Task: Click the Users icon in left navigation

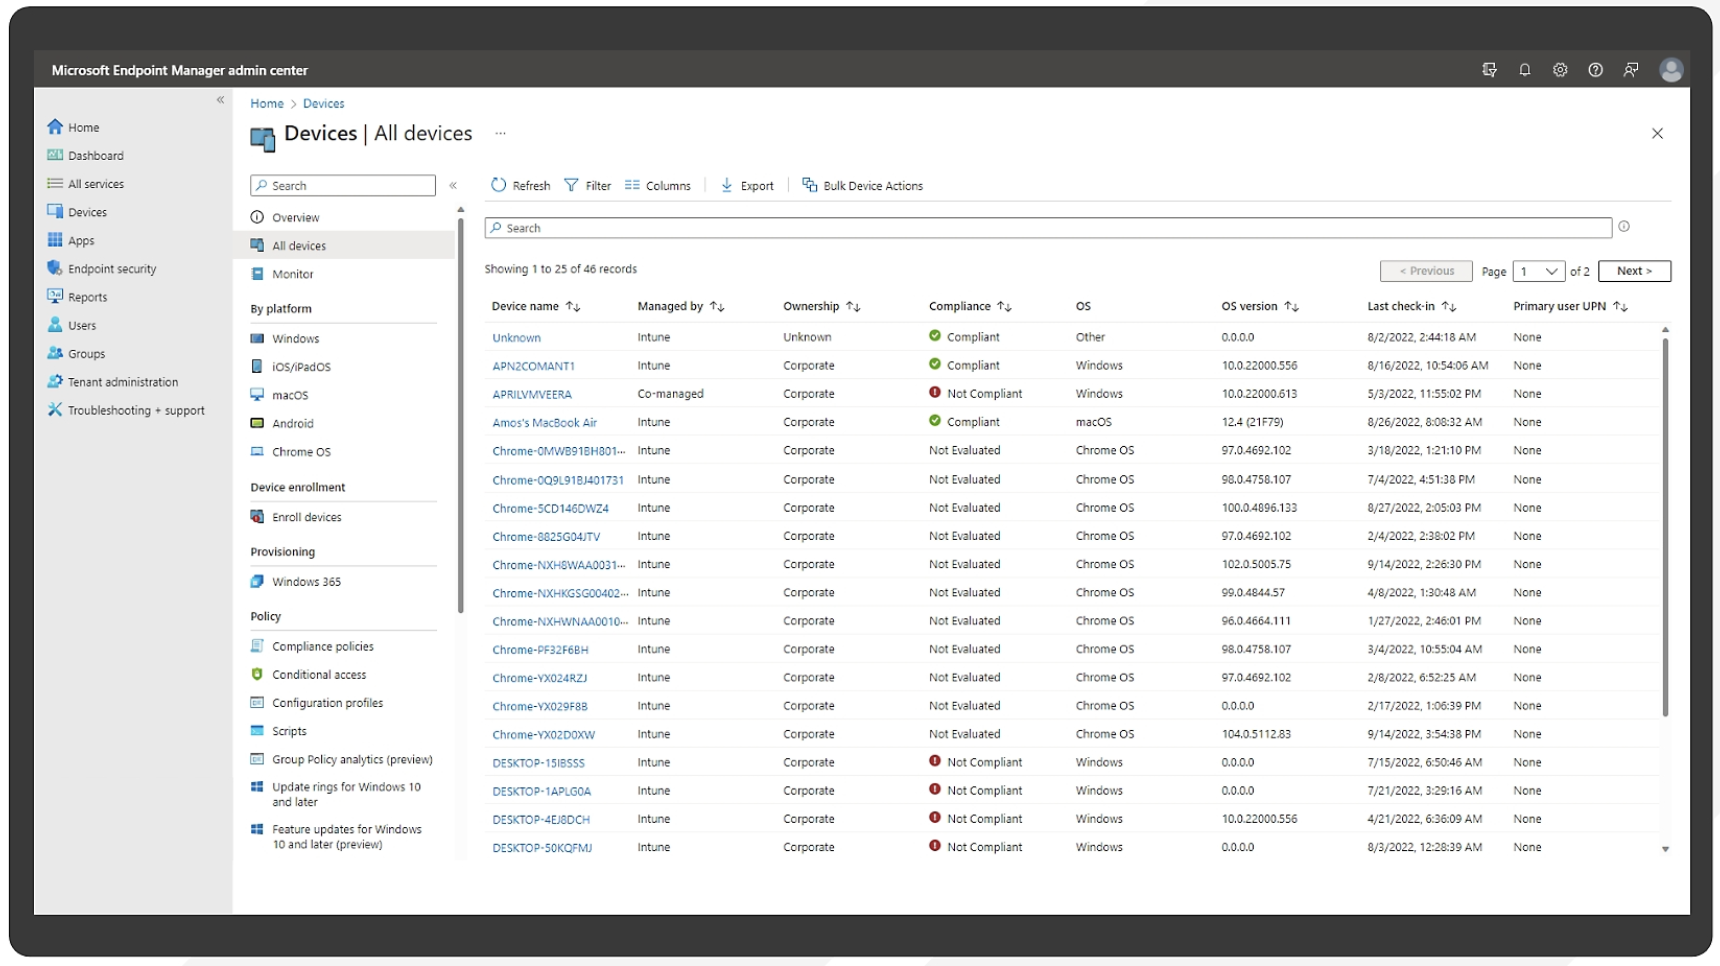Action: (55, 325)
